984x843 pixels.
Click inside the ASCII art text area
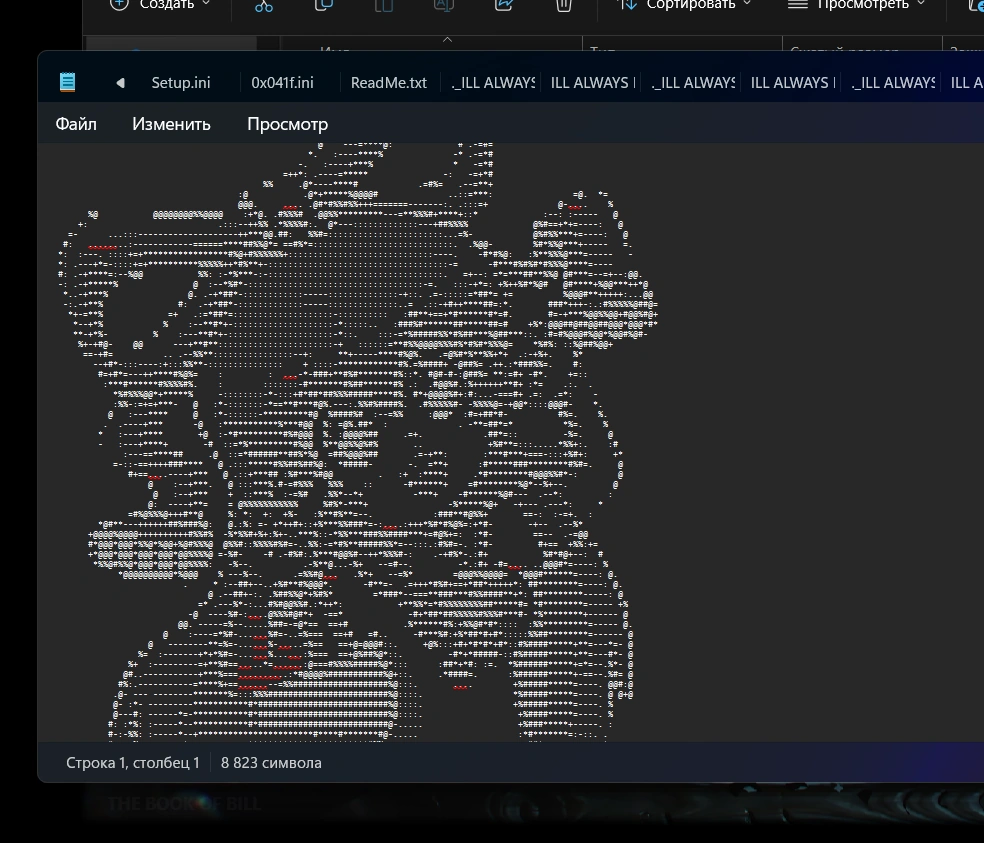click(510, 442)
